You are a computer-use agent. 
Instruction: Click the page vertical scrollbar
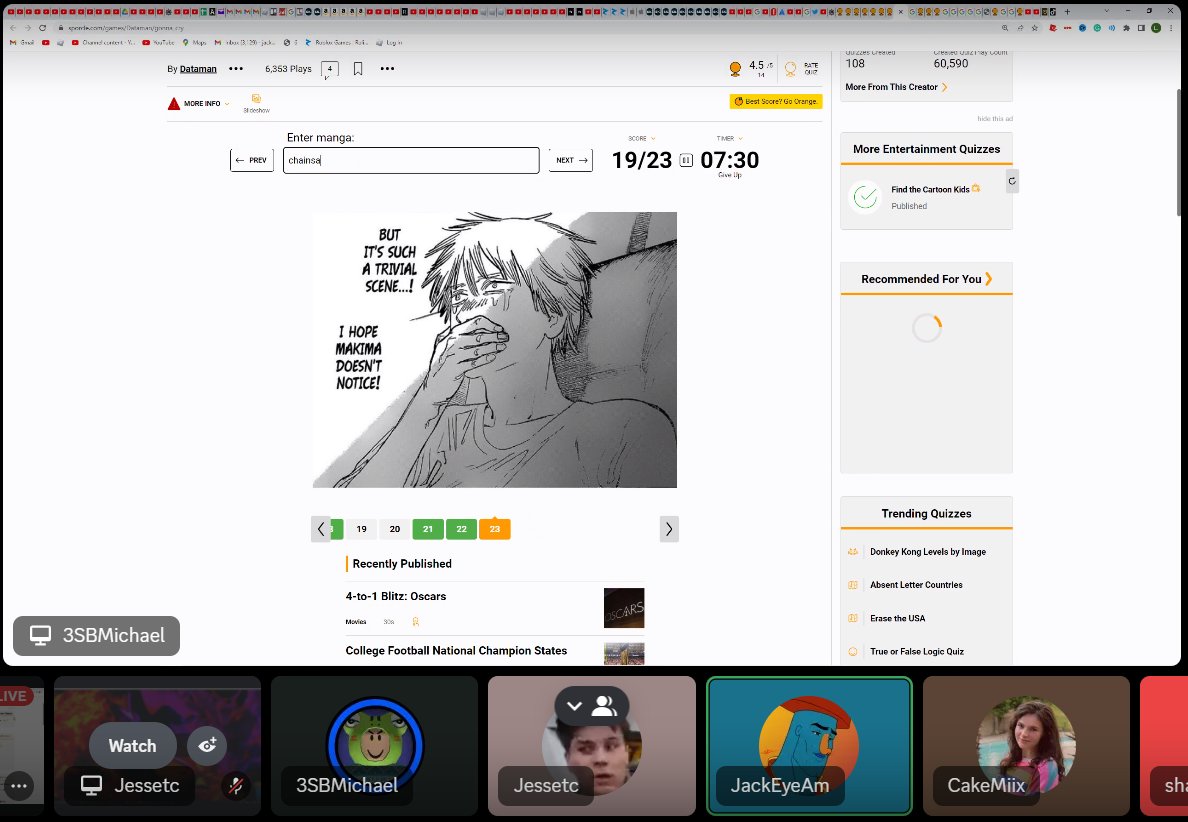(x=1179, y=152)
